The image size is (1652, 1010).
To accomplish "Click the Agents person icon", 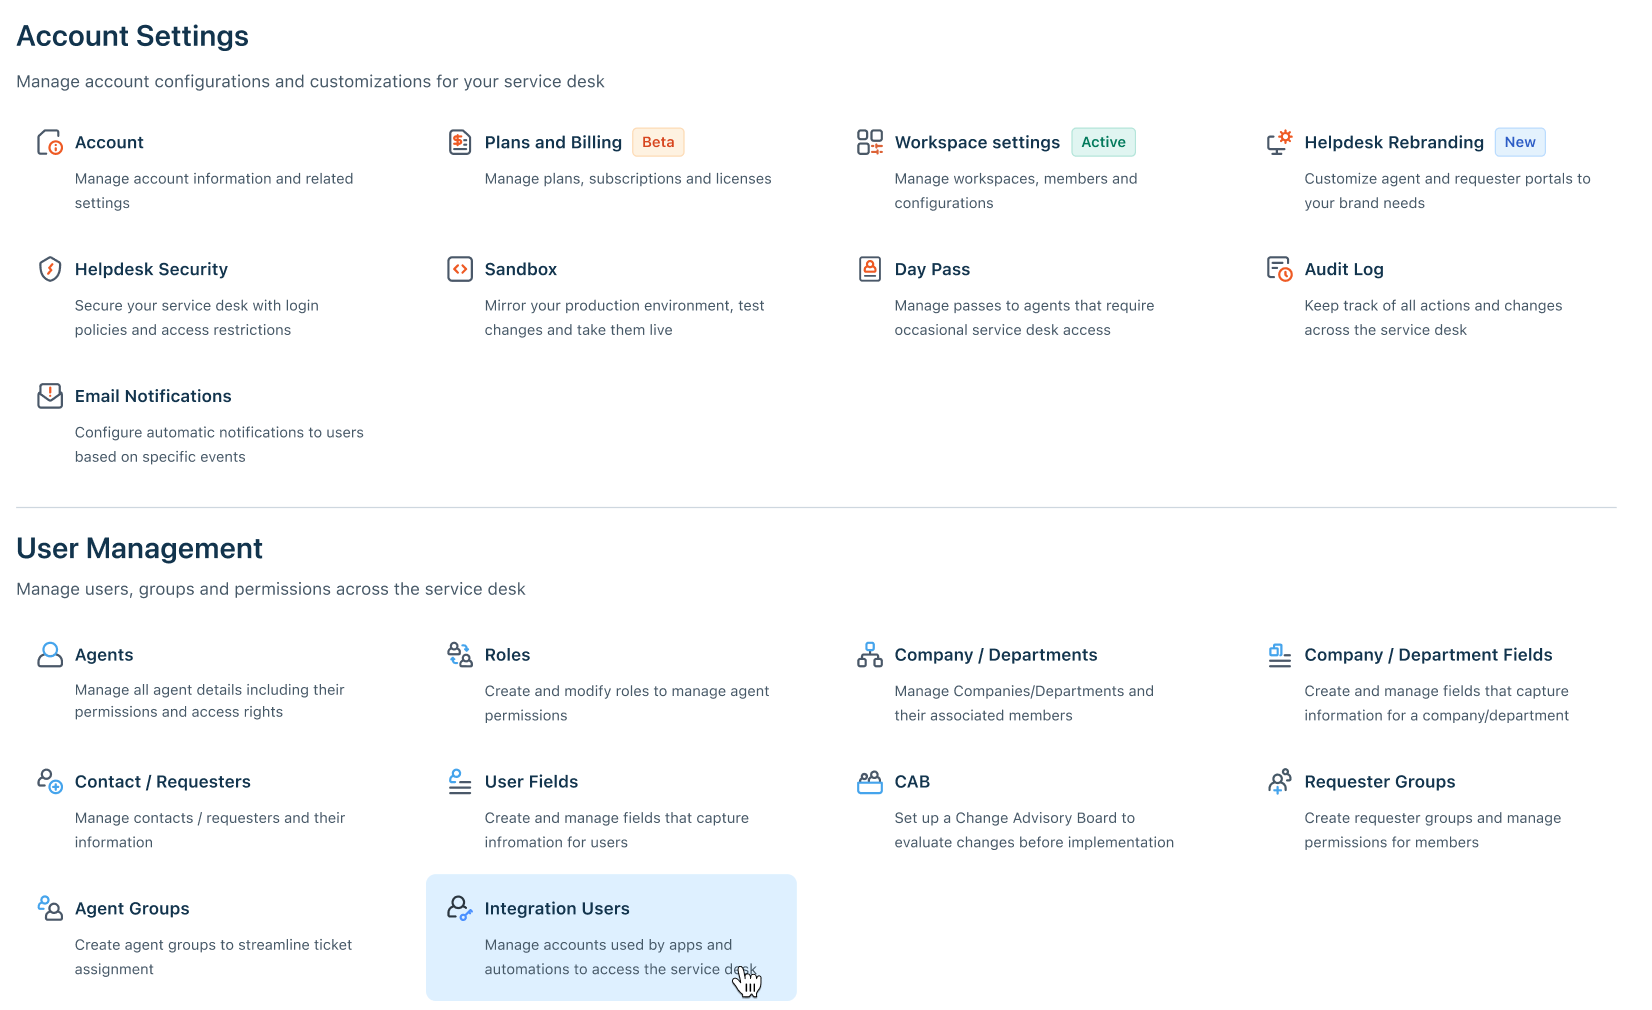I will click(50, 655).
